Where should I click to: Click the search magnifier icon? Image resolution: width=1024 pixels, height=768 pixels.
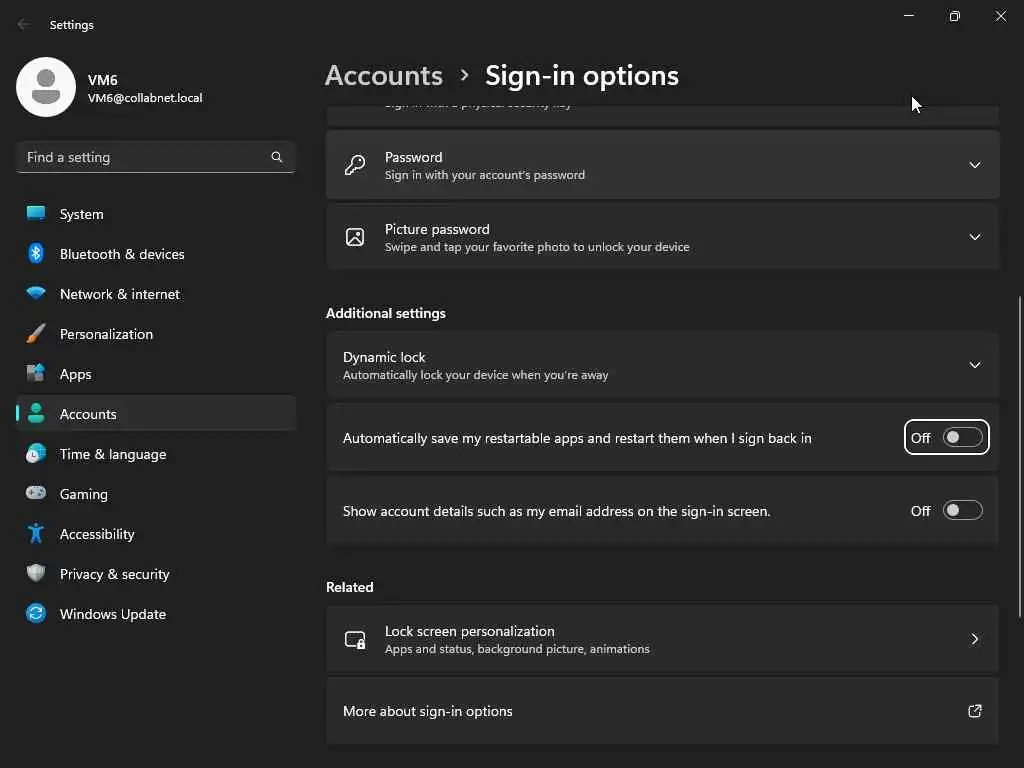coord(277,157)
